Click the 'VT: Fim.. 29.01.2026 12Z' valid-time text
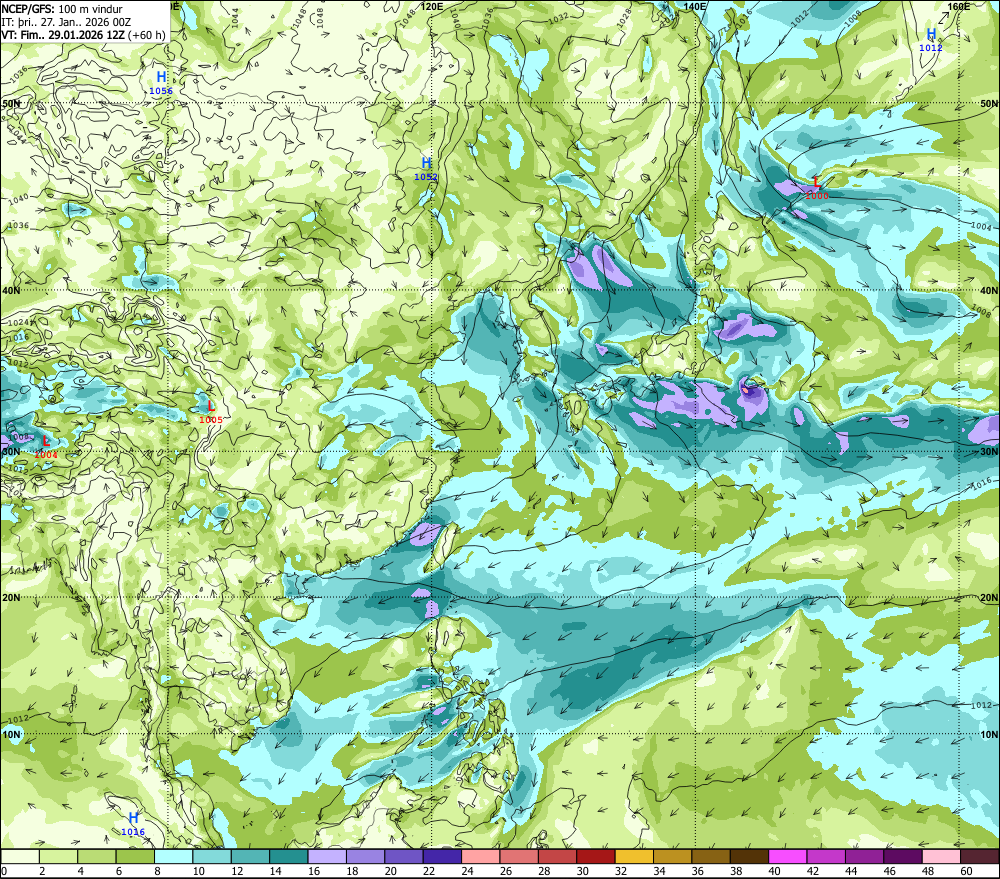The height and width of the screenshot is (879, 1000). pyautogui.click(x=63, y=34)
